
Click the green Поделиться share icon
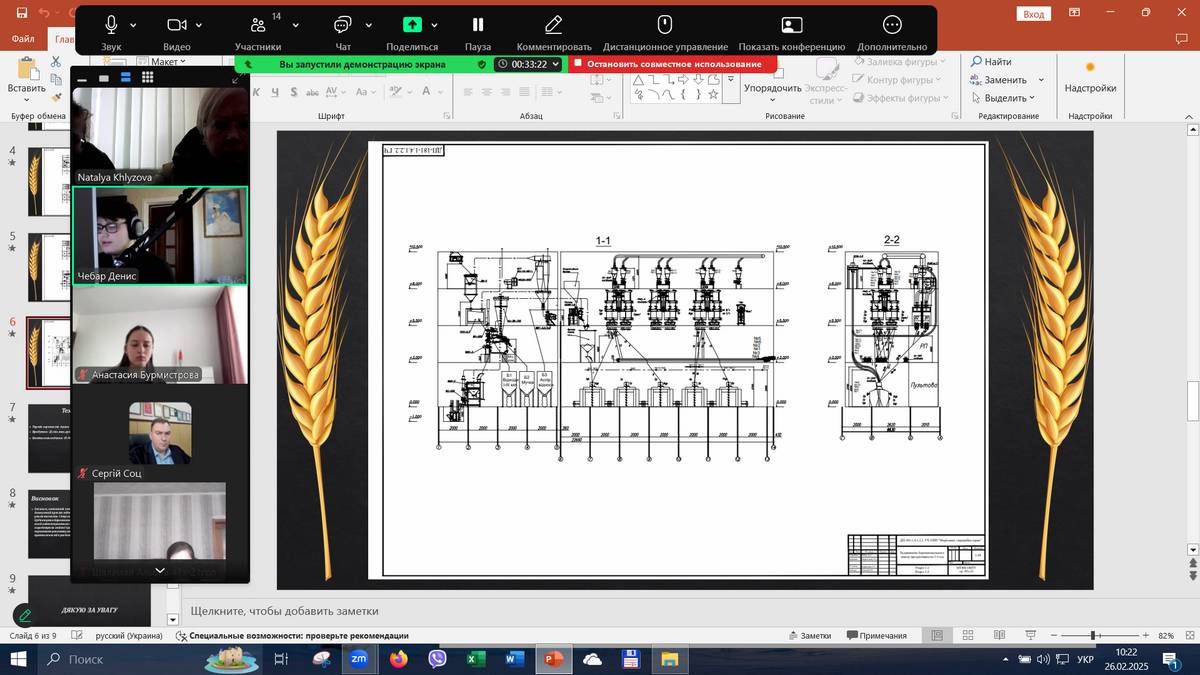tap(412, 25)
